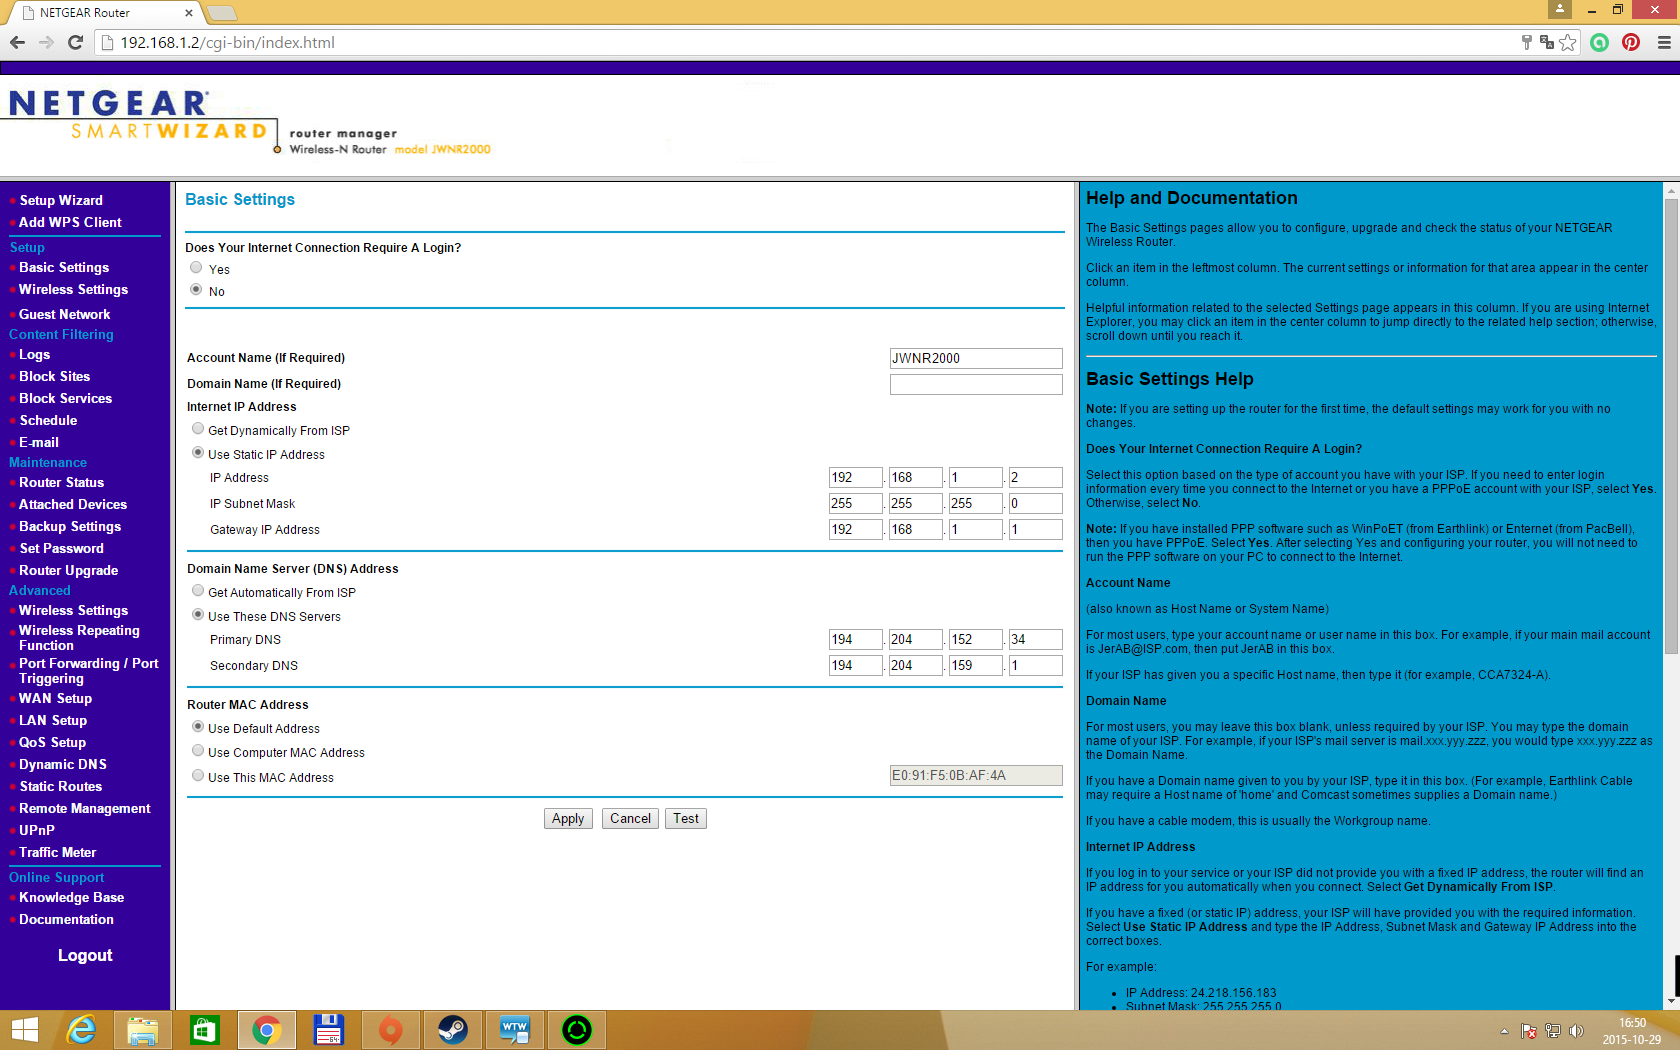Image resolution: width=1680 pixels, height=1050 pixels.
Task: Select Use Computer MAC Address option
Action: pyautogui.click(x=198, y=751)
